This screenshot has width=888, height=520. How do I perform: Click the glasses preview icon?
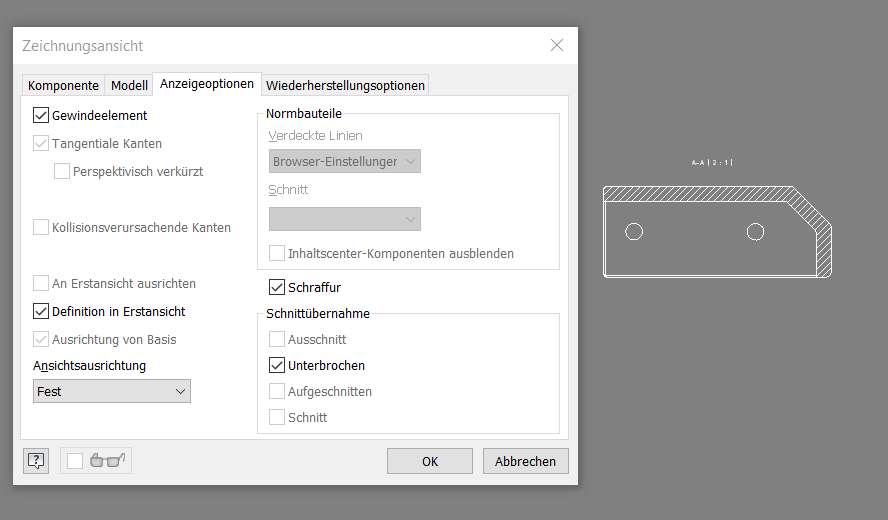108,460
